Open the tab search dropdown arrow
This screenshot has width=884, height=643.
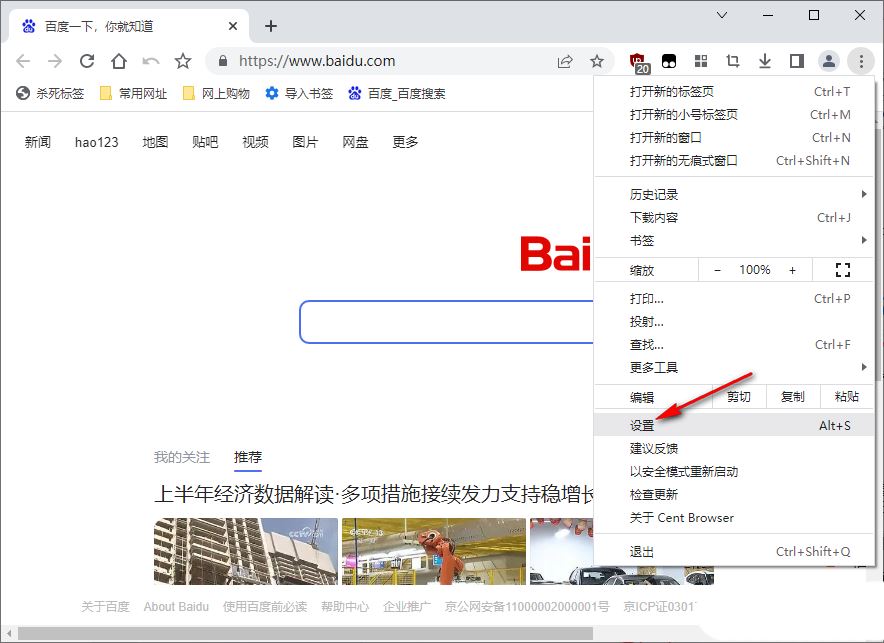point(724,15)
